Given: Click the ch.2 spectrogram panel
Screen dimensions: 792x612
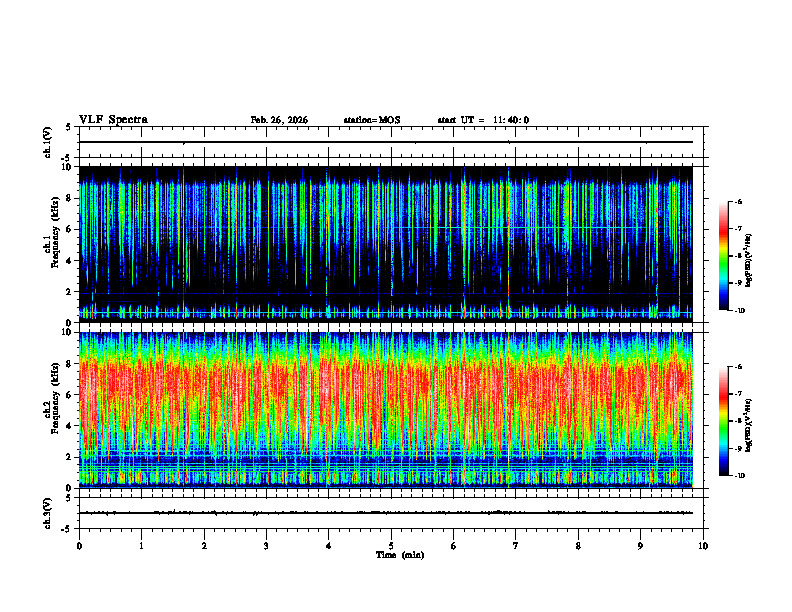Looking at the screenshot, I should point(385,410).
